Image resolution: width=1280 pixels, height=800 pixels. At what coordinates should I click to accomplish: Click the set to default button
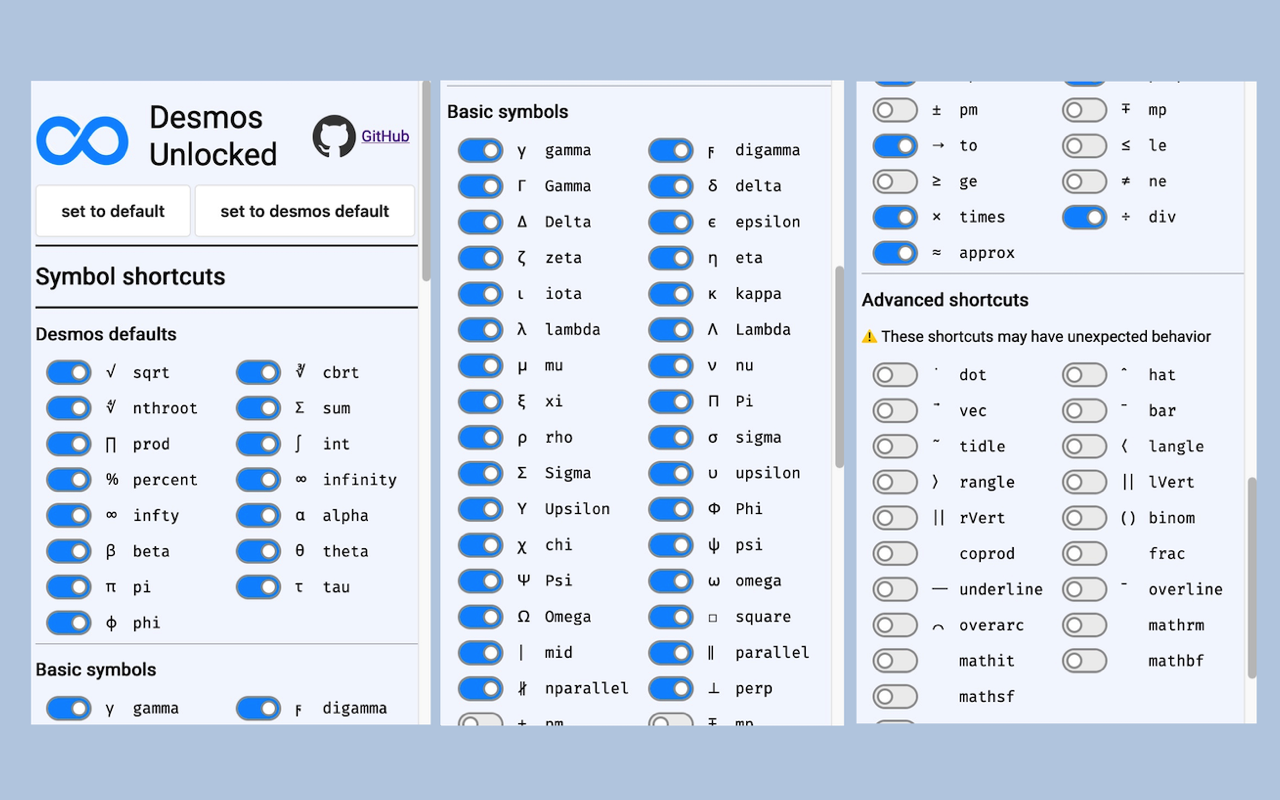(112, 211)
